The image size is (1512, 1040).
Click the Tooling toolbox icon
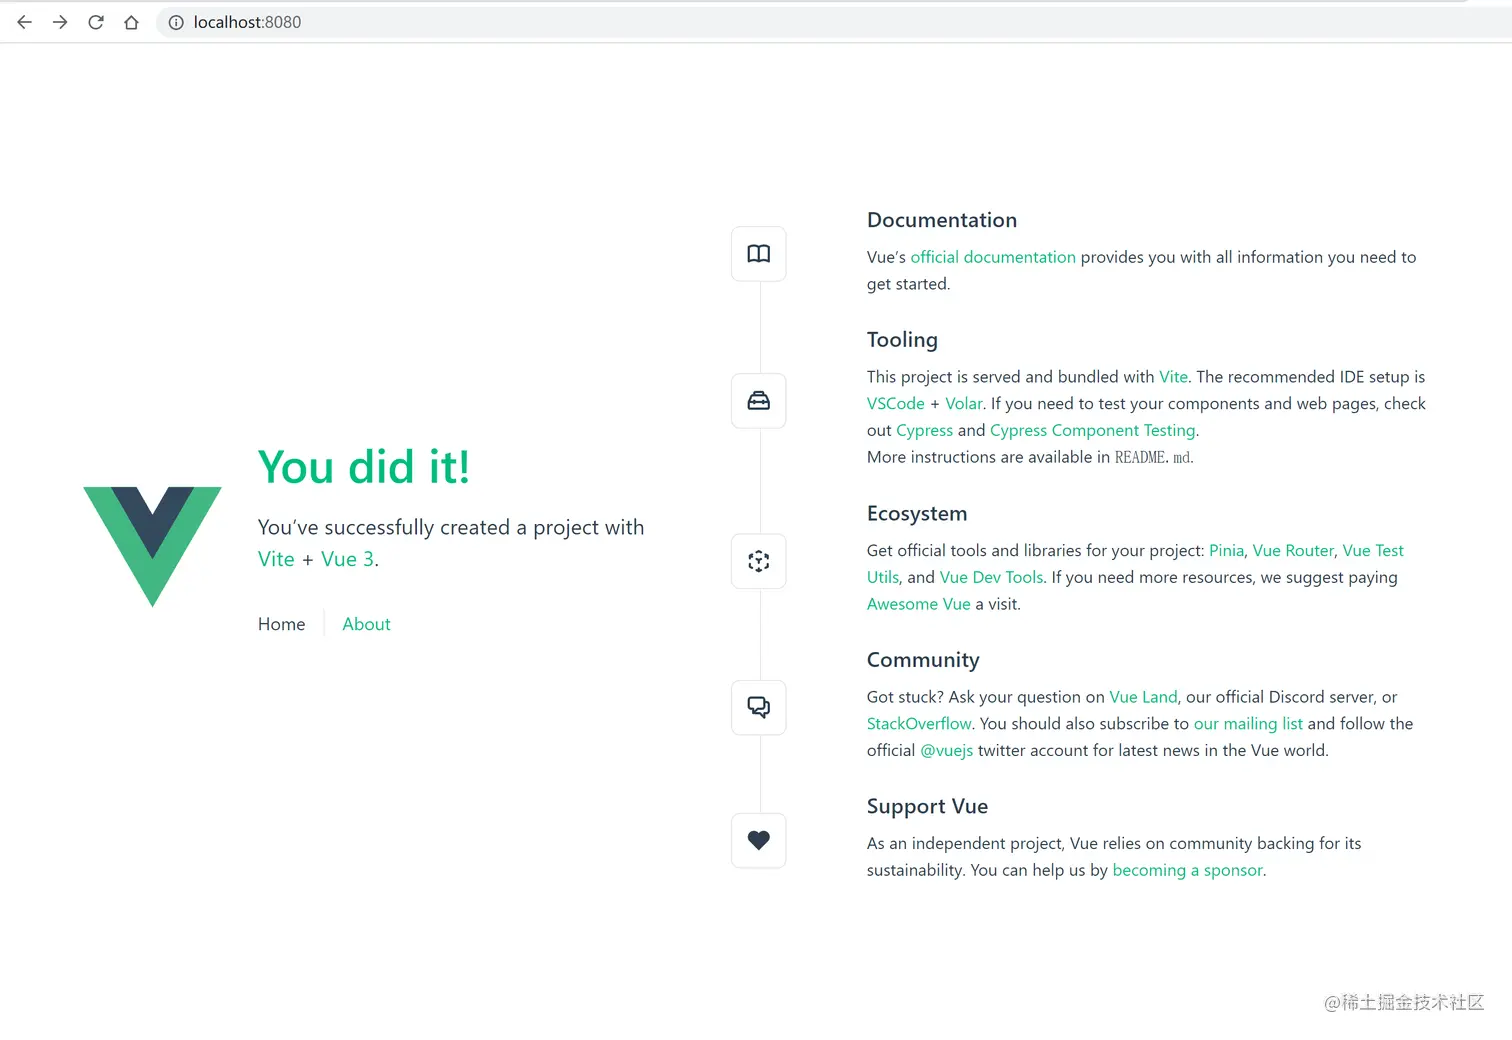coord(759,401)
